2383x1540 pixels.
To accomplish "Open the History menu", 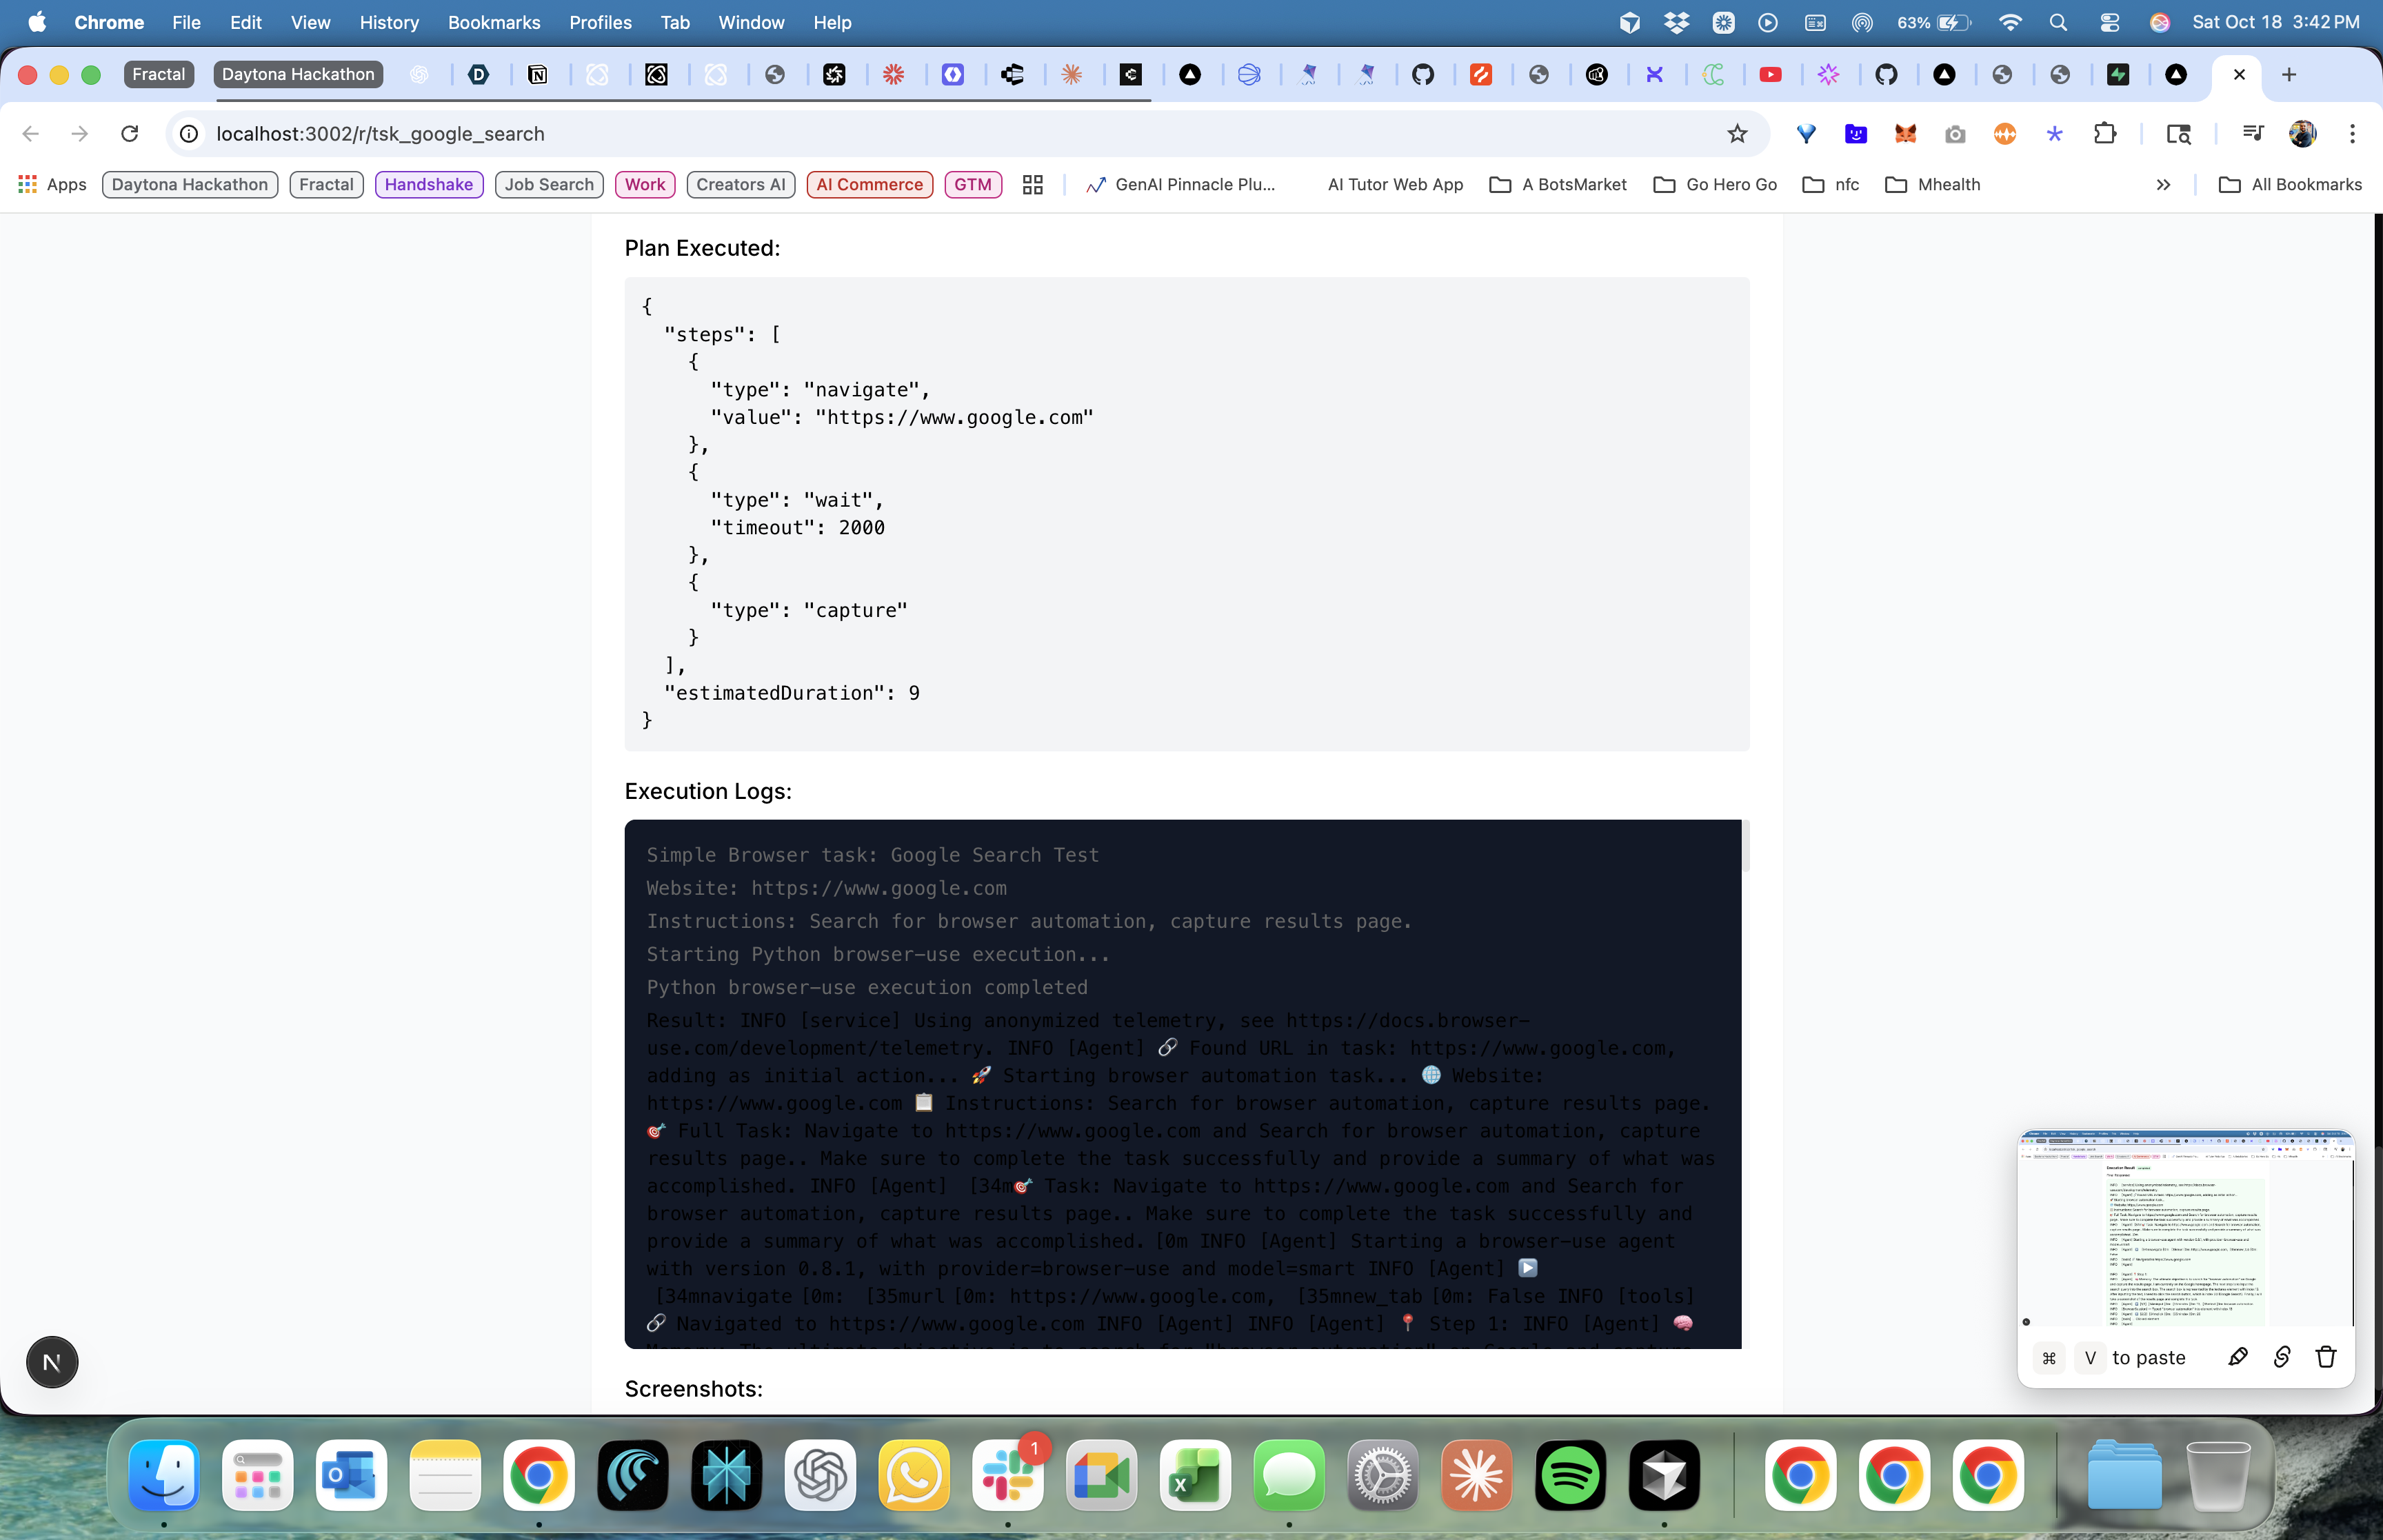I will tap(388, 22).
